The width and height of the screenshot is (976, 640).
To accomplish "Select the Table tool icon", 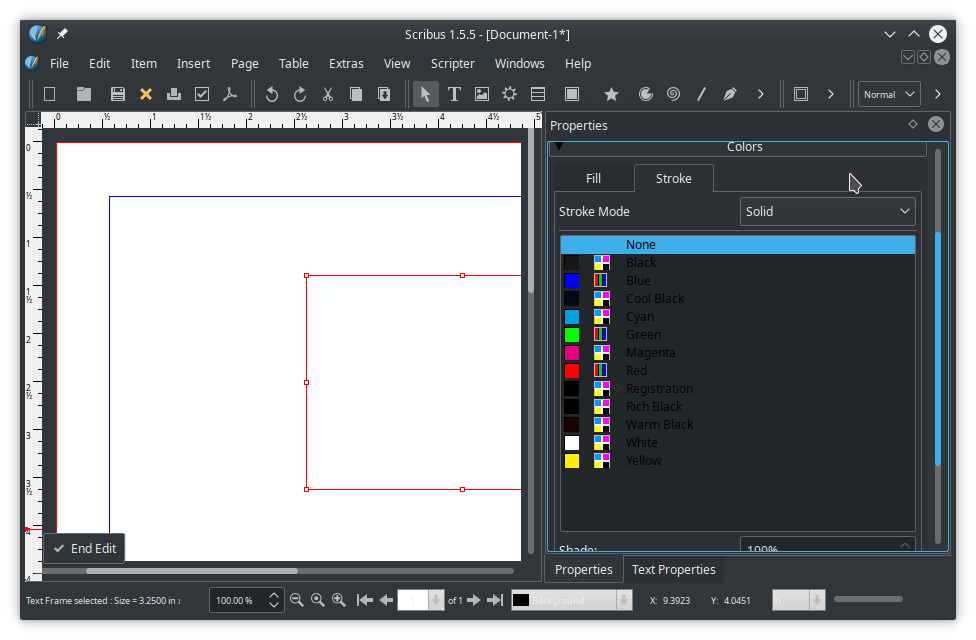I will (x=538, y=94).
